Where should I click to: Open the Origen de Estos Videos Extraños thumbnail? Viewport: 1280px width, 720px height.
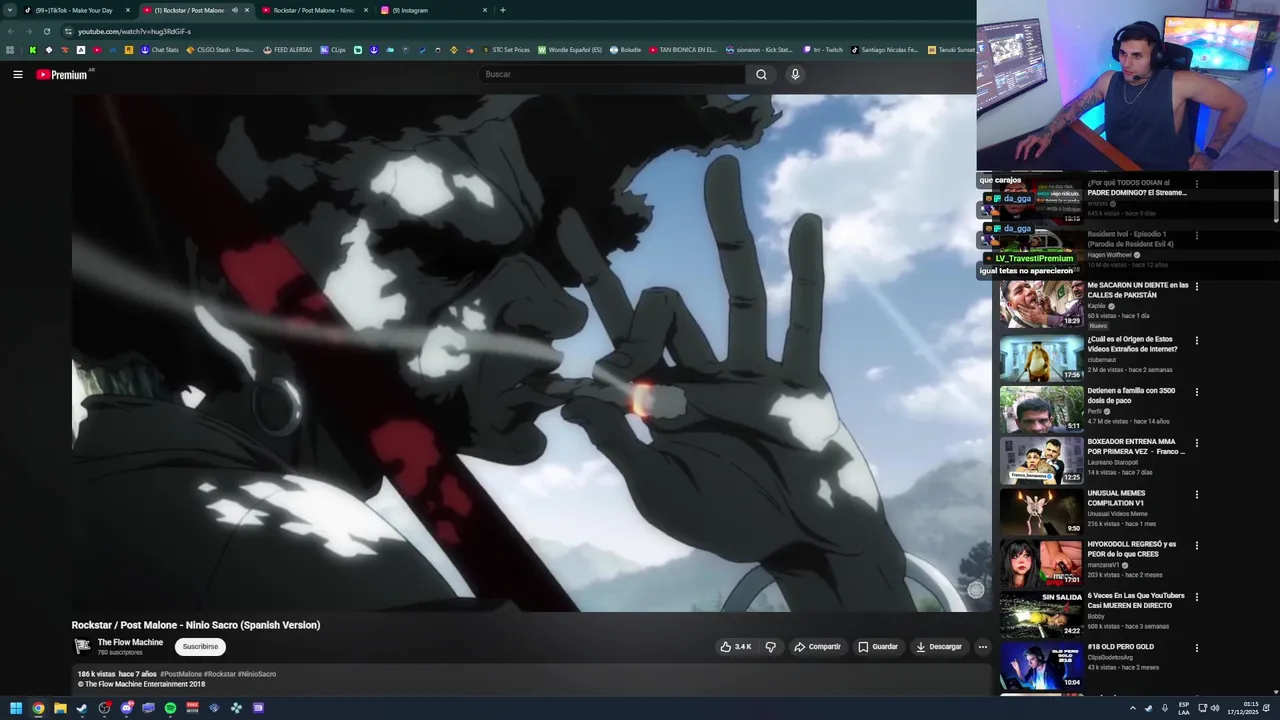point(1041,358)
